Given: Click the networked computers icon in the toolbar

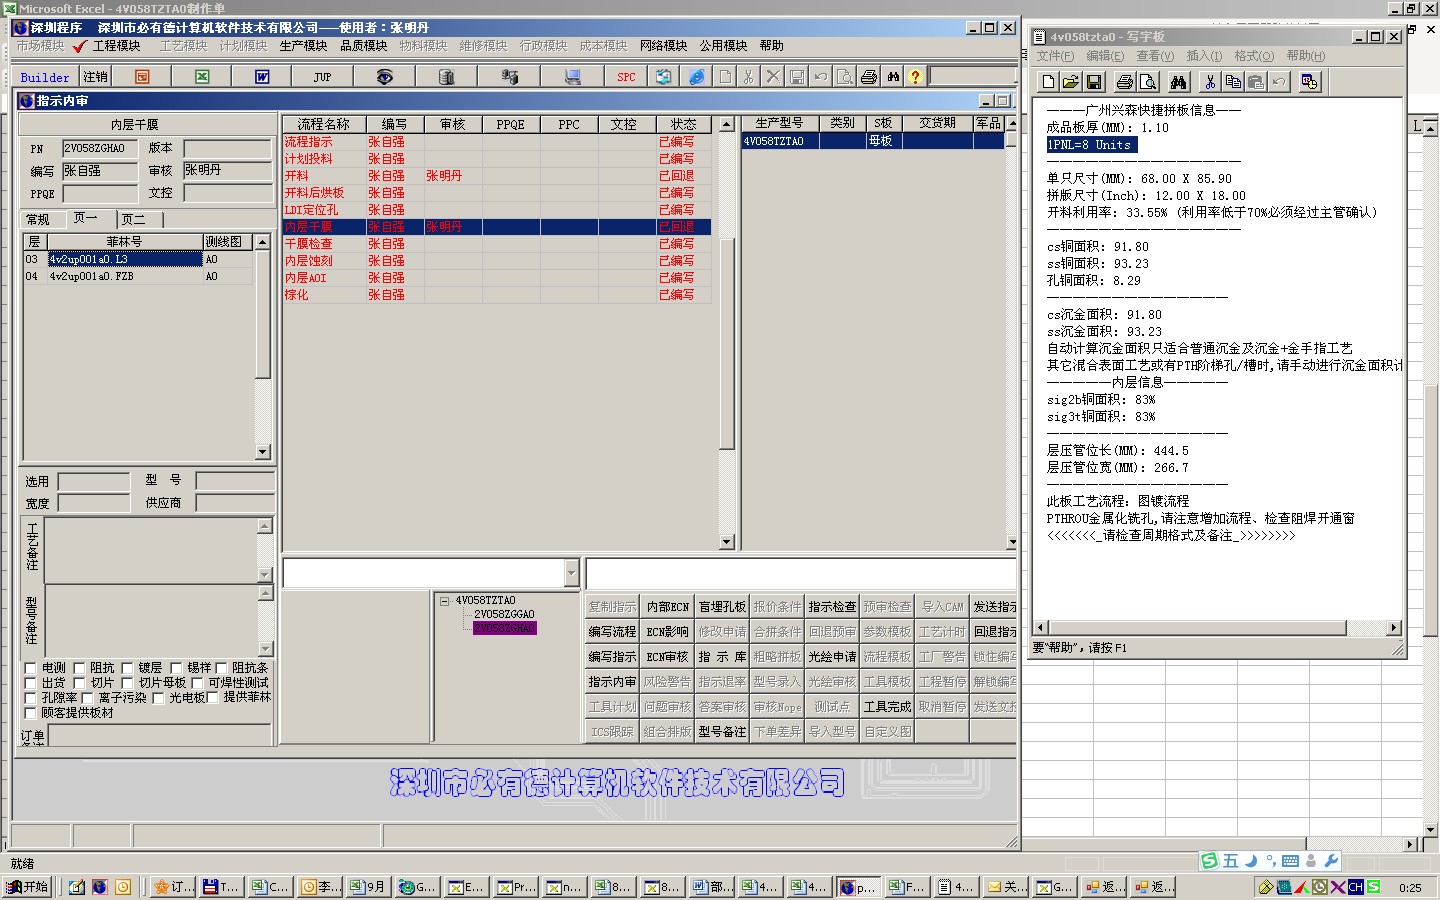Looking at the screenshot, I should tap(510, 77).
